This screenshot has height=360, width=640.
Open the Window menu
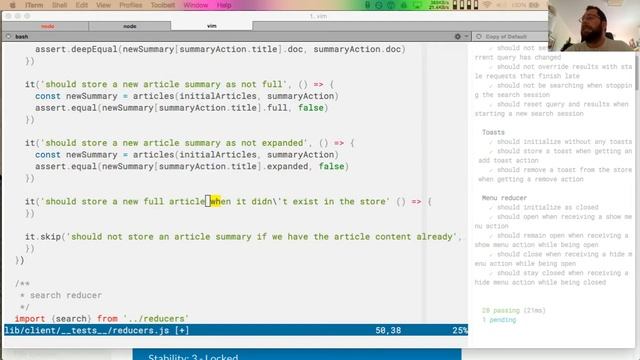(x=196, y=5)
